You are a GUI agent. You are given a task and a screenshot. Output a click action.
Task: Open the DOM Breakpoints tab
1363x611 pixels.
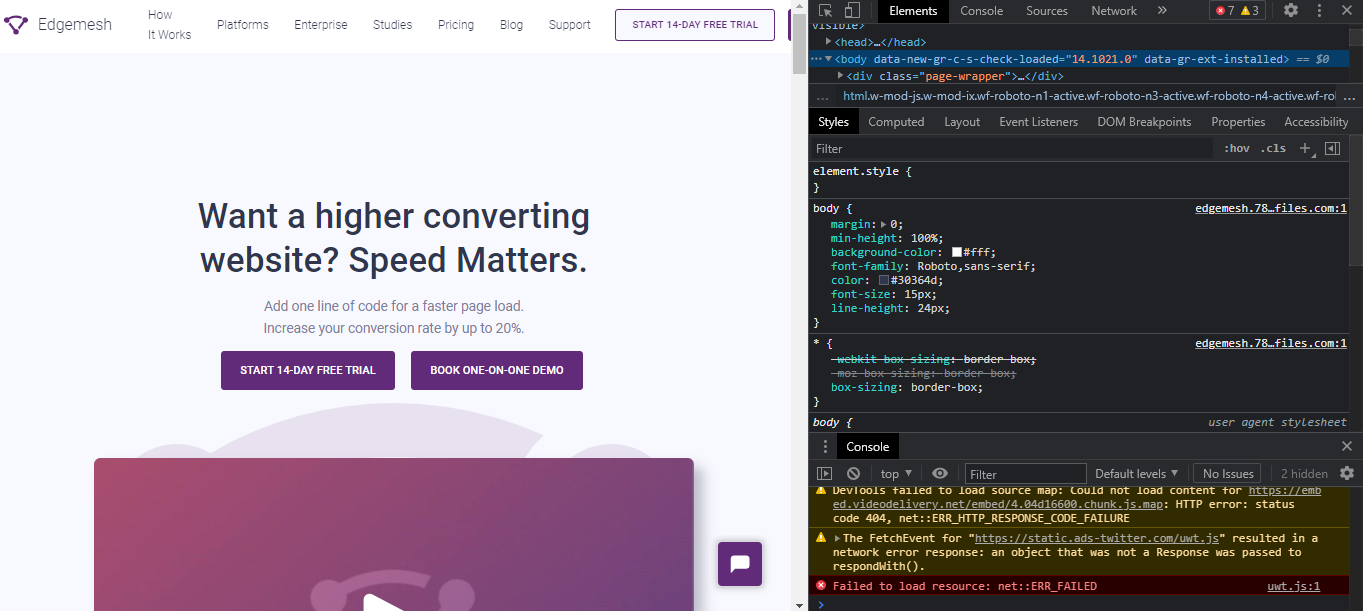pyautogui.click(x=1144, y=122)
